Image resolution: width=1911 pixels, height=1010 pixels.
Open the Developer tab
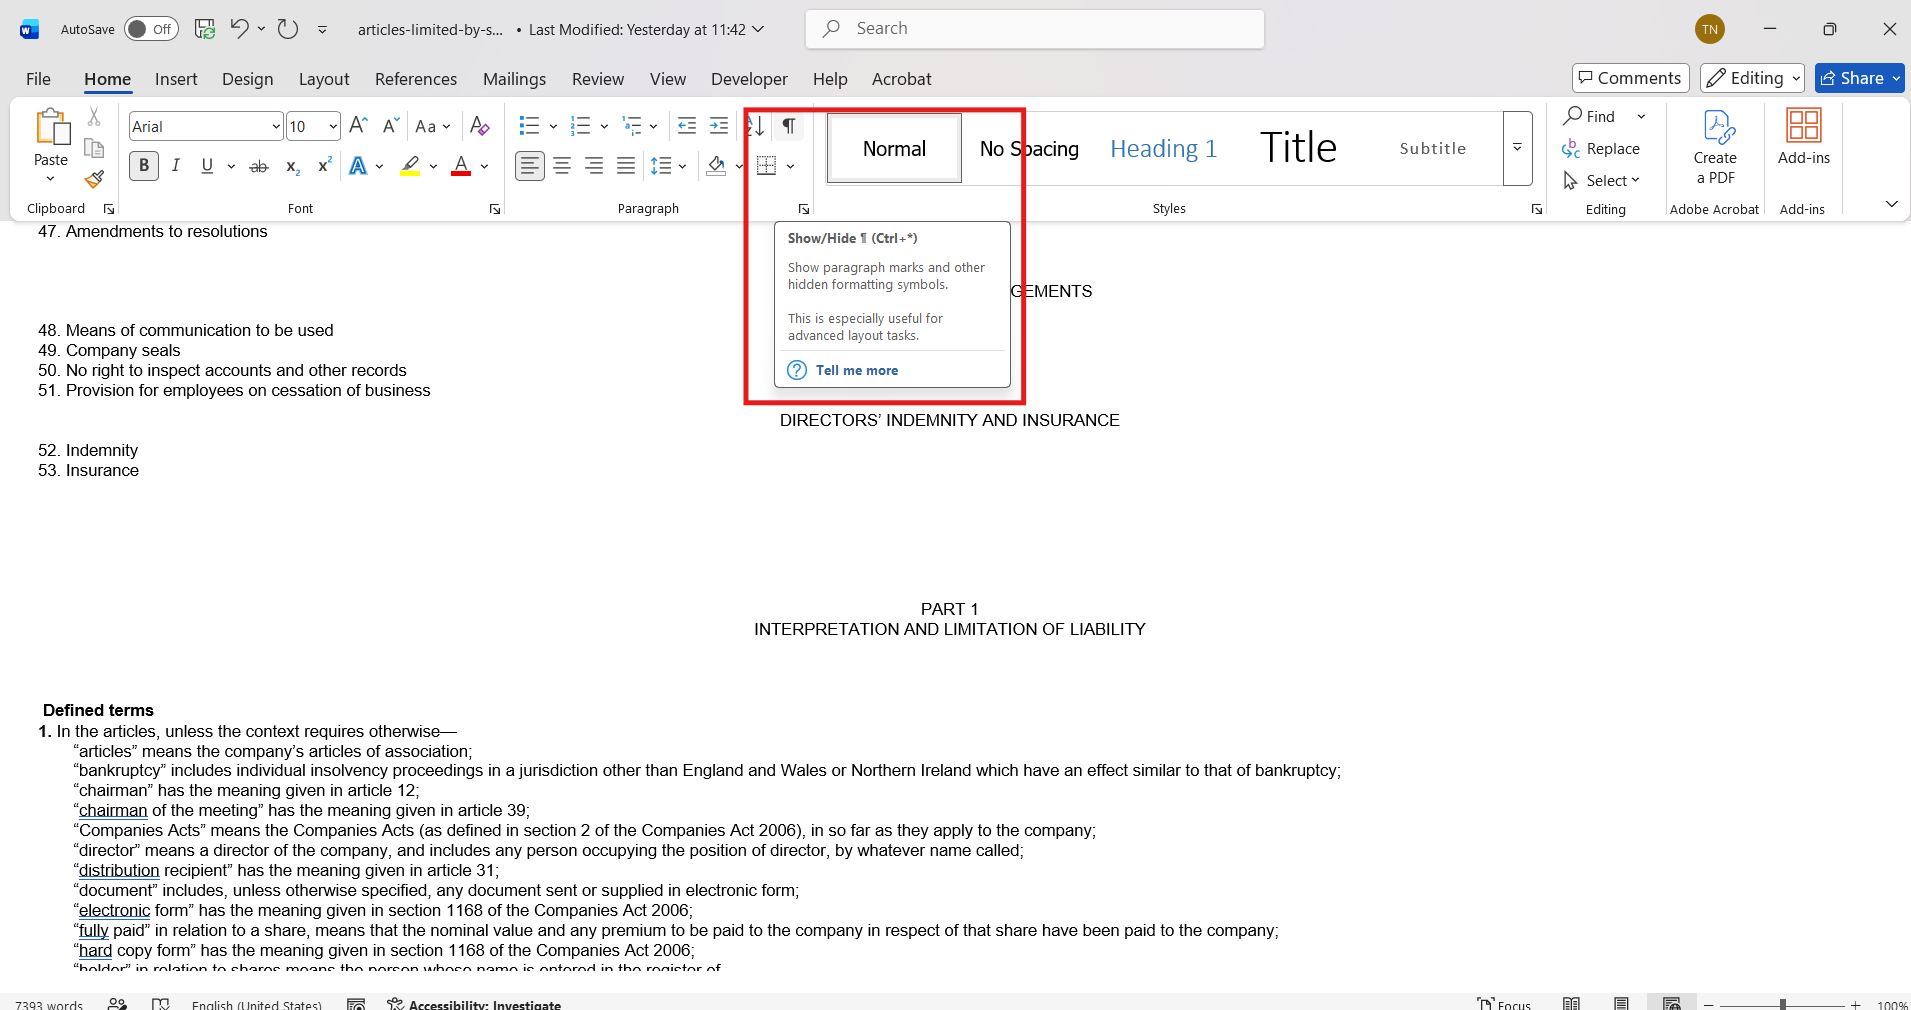tap(749, 79)
